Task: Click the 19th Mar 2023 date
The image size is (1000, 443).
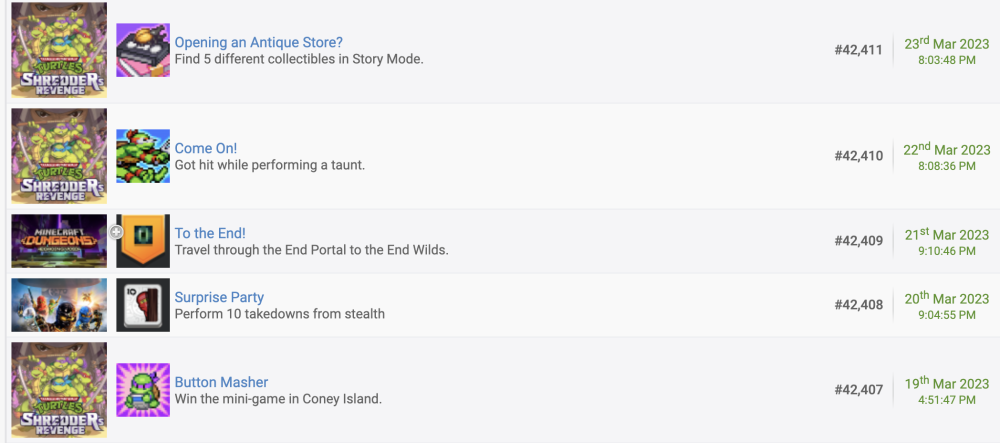Action: coord(947,383)
